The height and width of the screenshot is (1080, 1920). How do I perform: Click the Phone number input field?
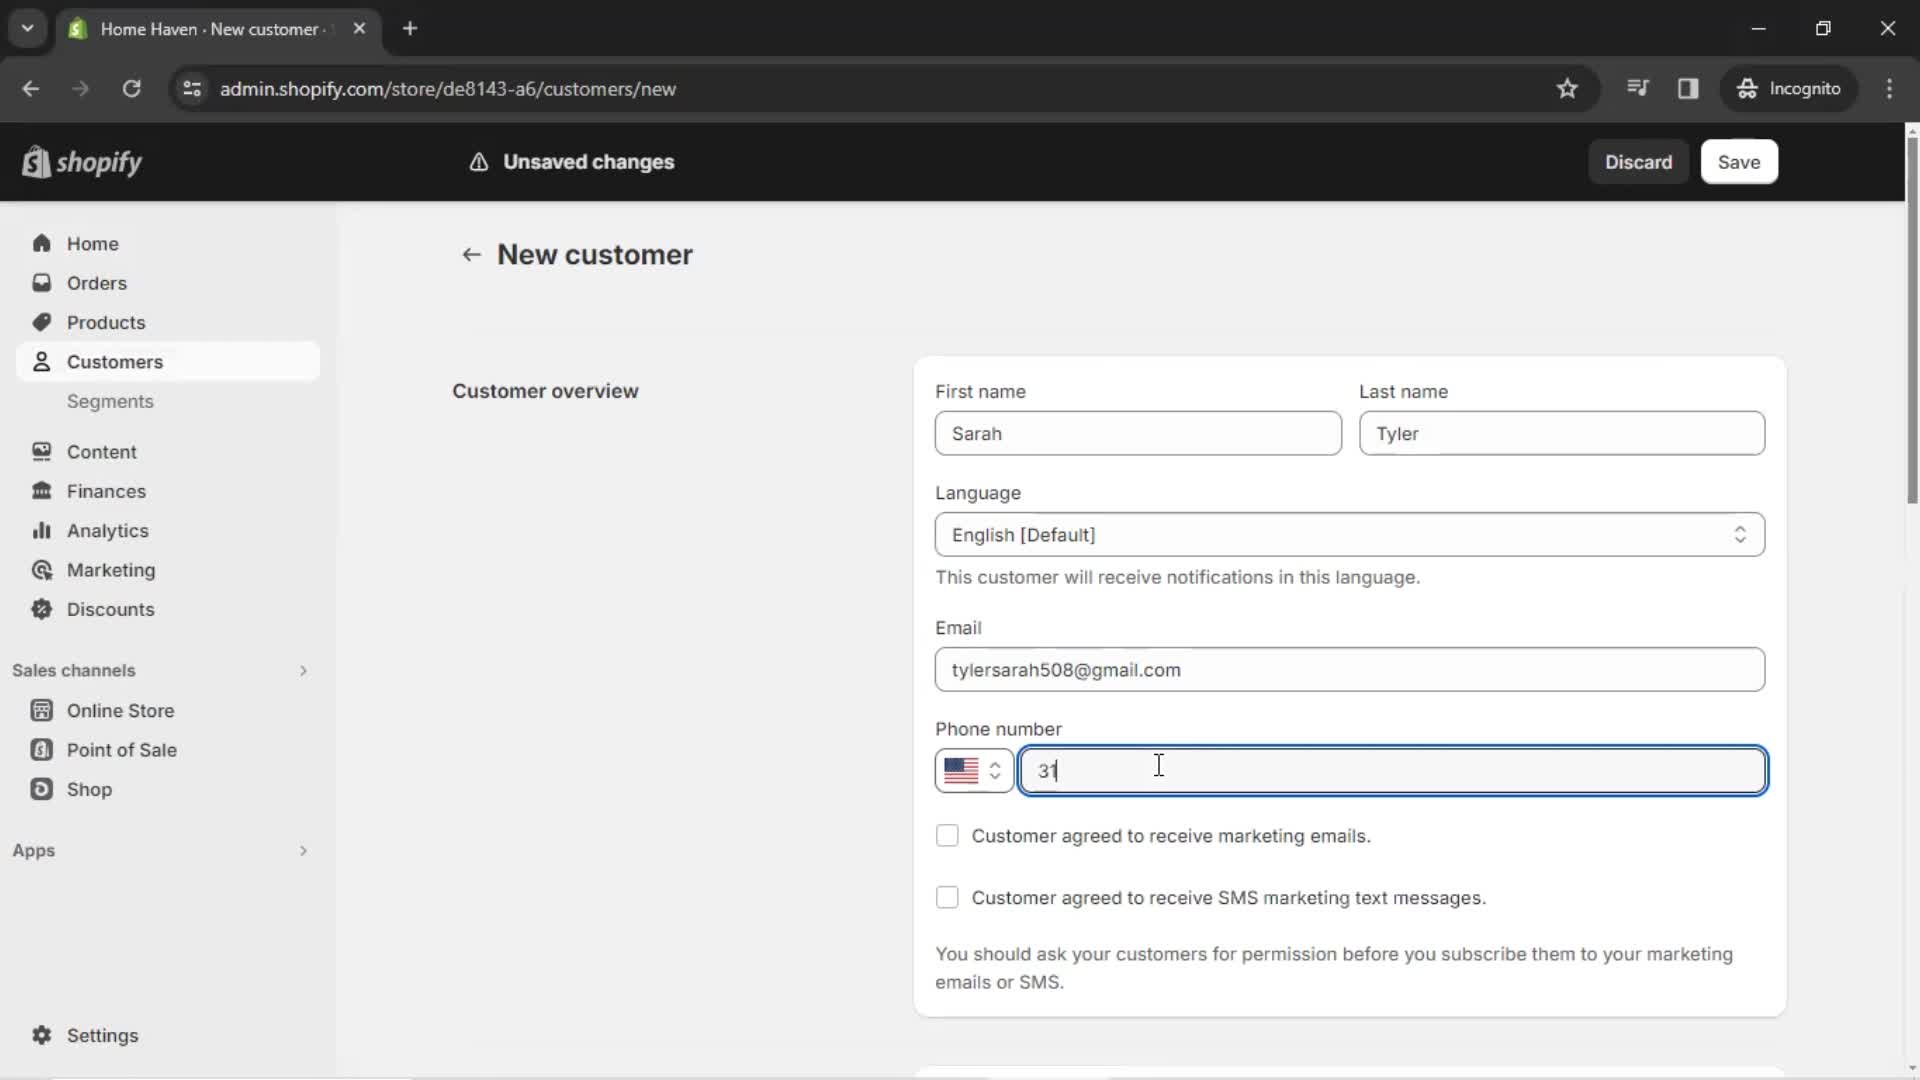tap(1391, 770)
